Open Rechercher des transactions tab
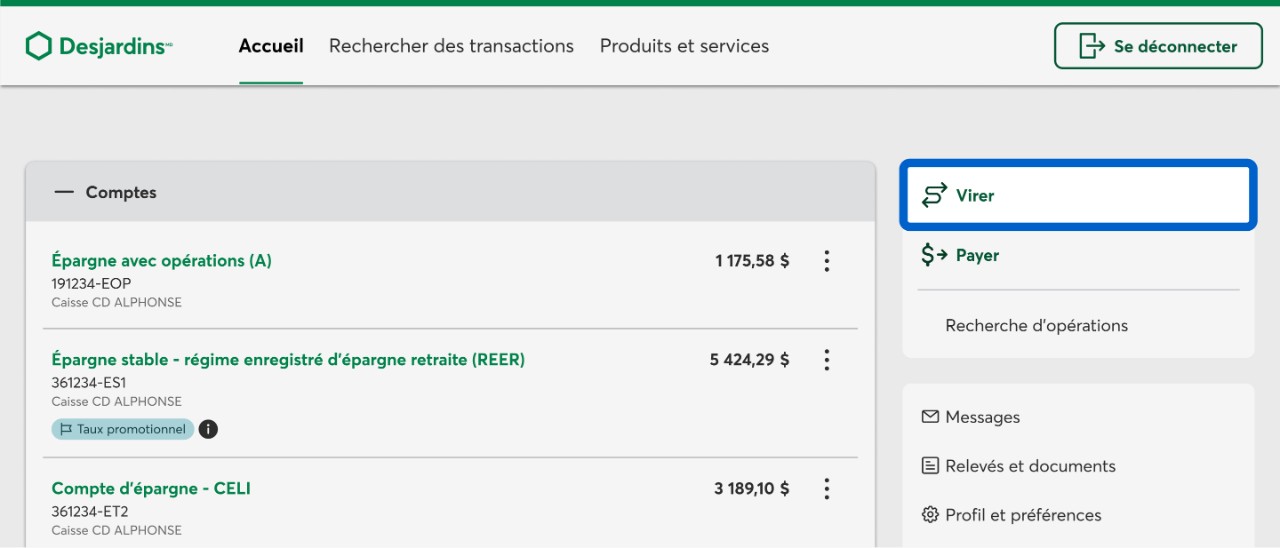 pos(451,46)
